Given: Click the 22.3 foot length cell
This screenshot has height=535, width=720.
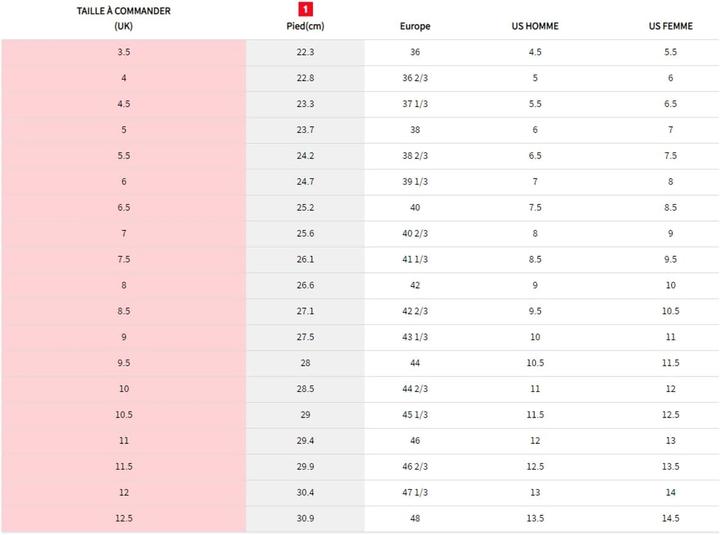Looking at the screenshot, I should (305, 52).
